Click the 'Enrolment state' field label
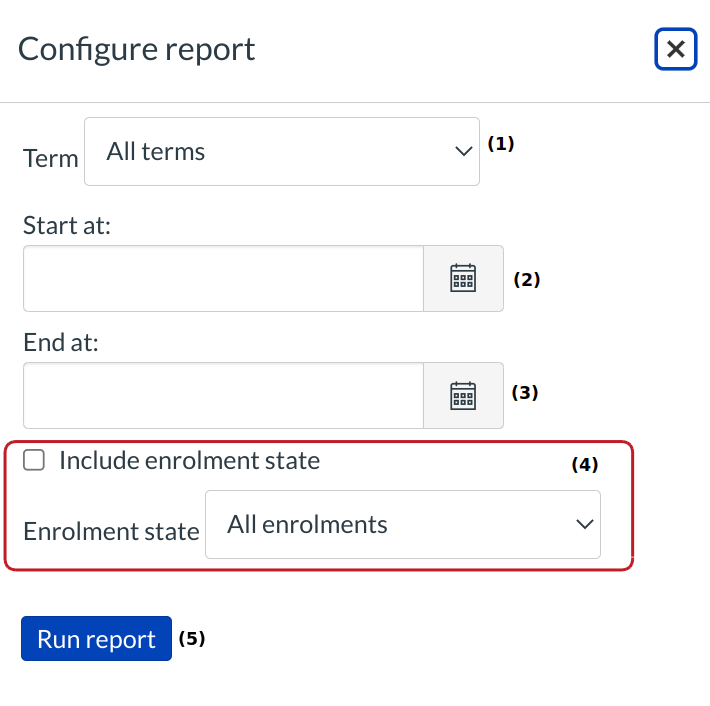The image size is (710, 706). coord(111,531)
